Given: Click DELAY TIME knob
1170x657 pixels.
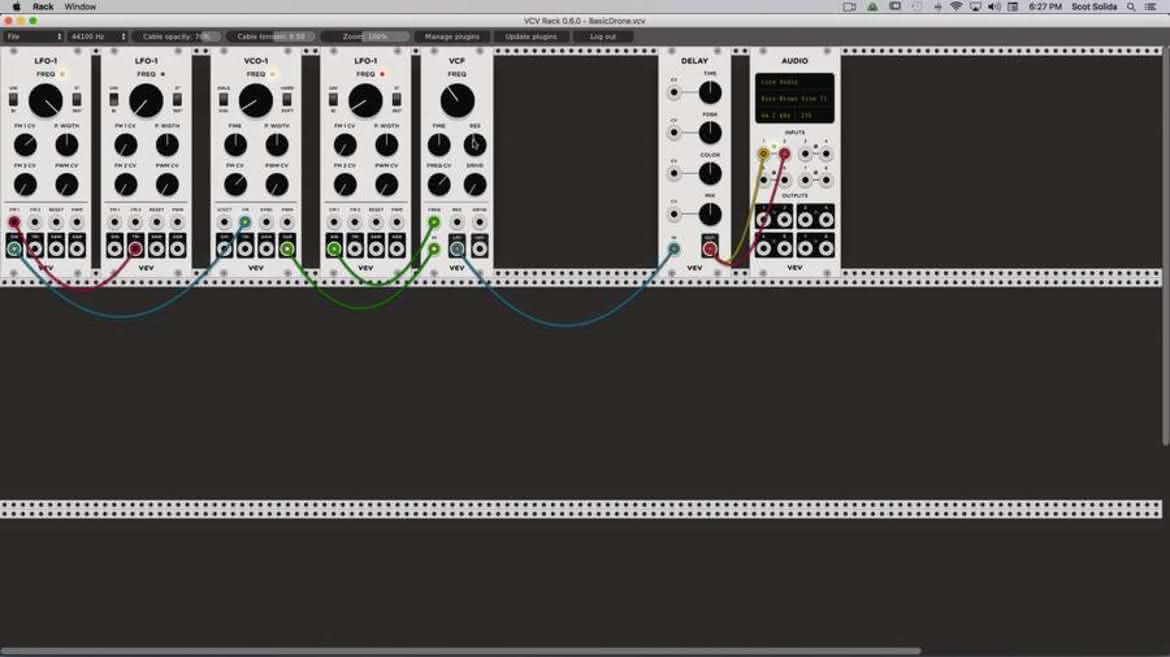Looking at the screenshot, I should pyautogui.click(x=710, y=93).
